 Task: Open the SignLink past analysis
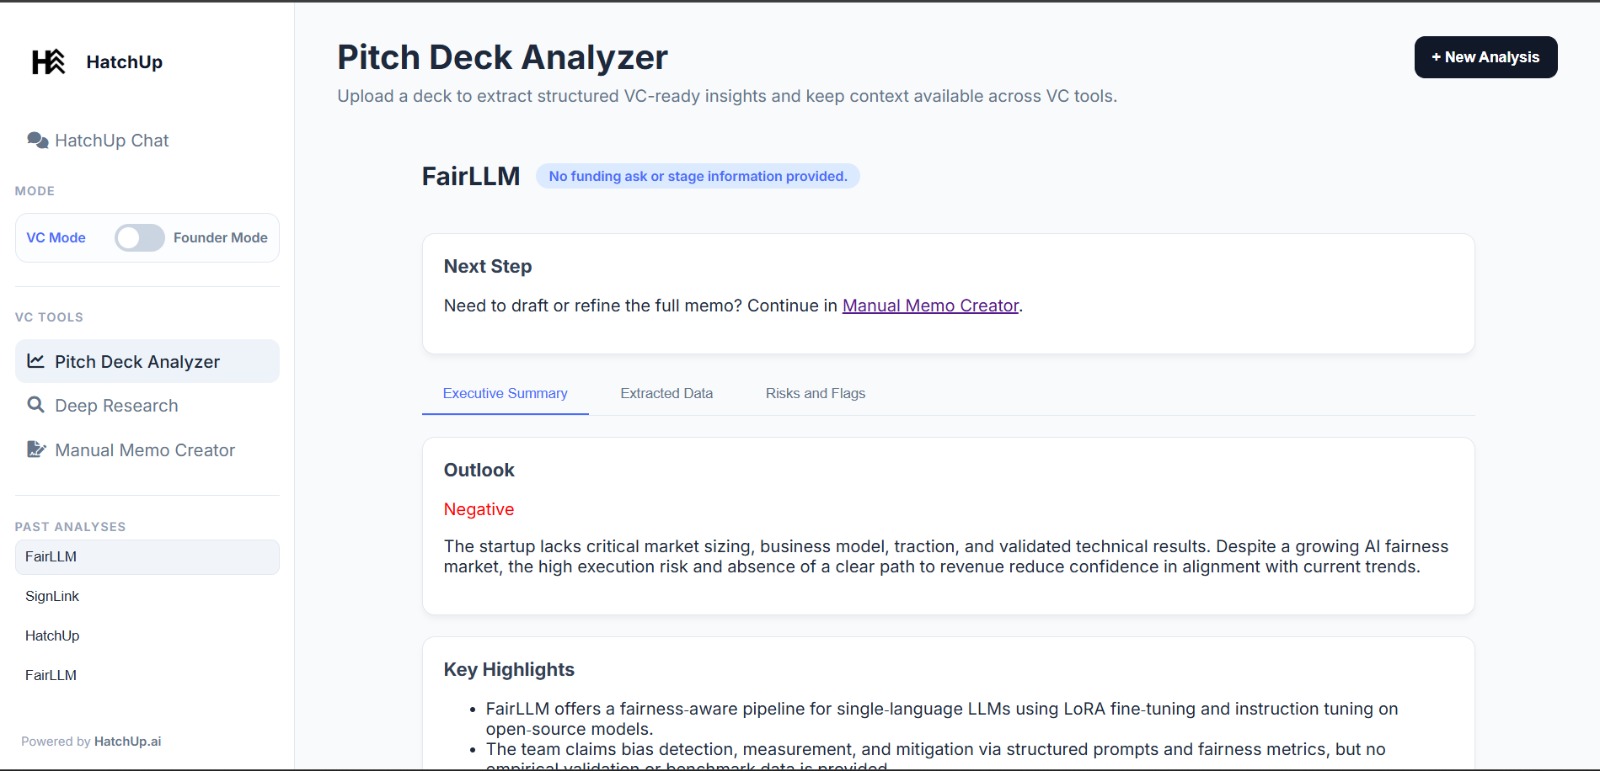(x=52, y=596)
